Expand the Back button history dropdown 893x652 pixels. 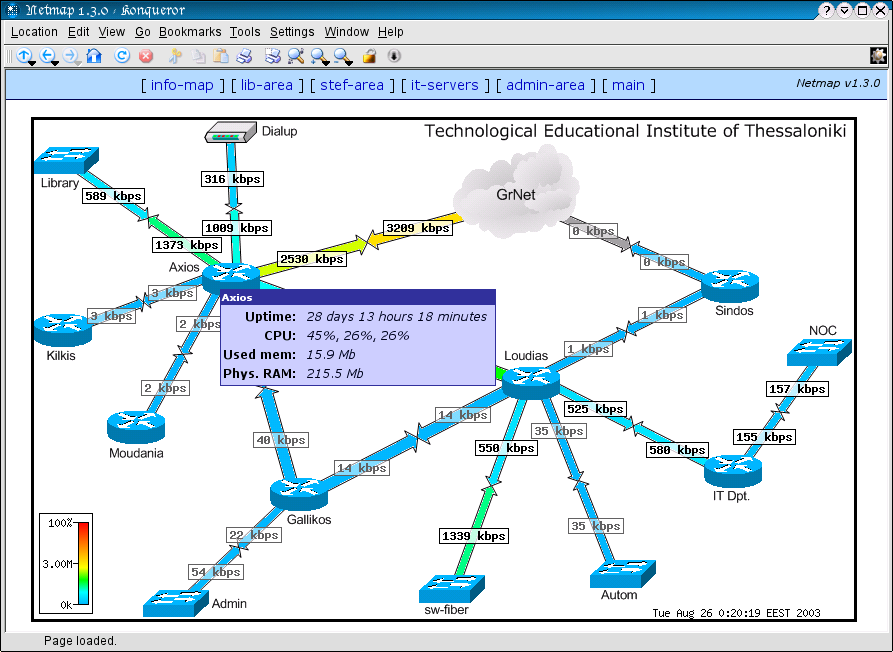click(56, 64)
